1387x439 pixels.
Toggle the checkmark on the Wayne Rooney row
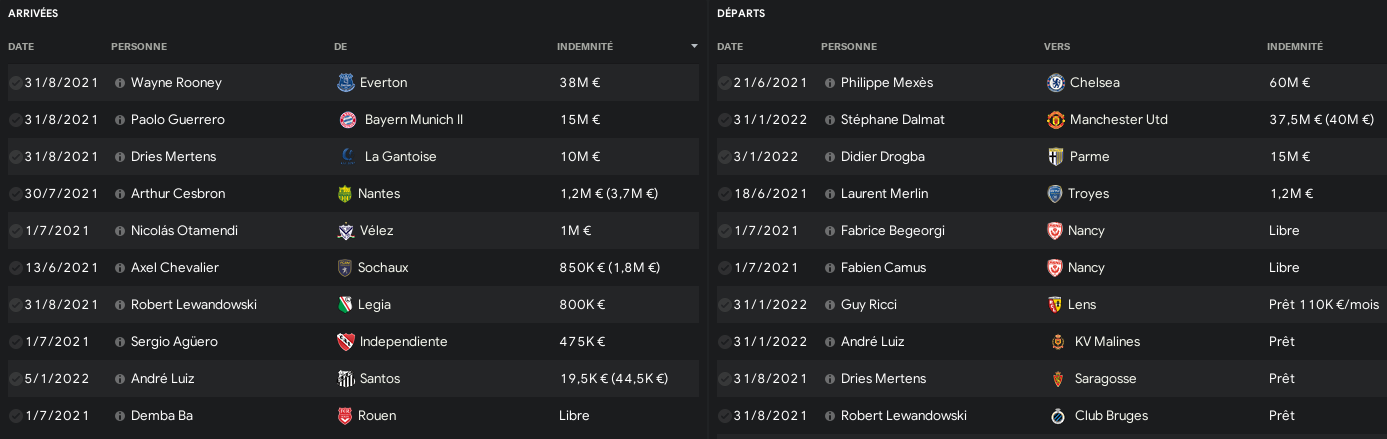[x=15, y=83]
